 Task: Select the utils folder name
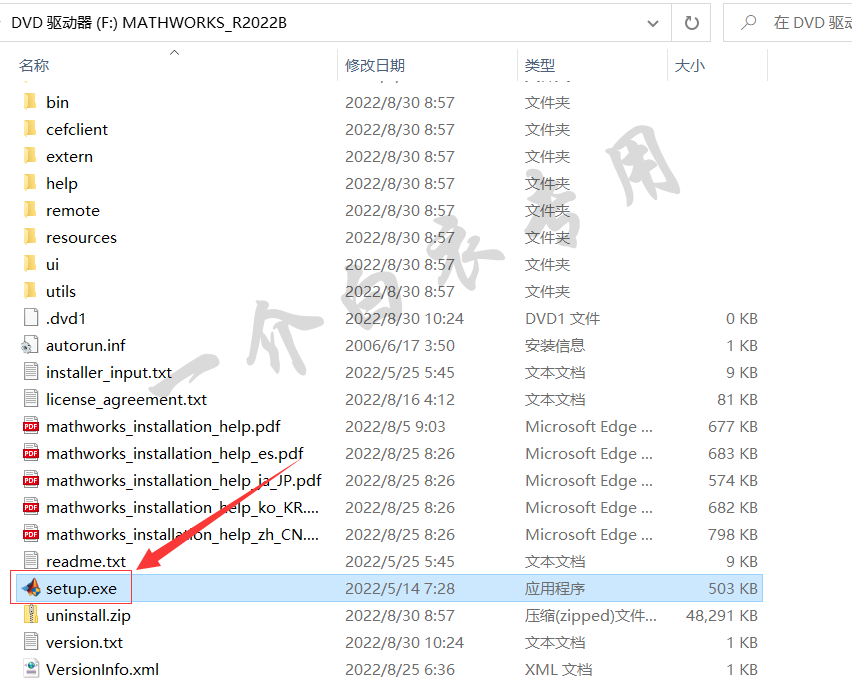(61, 291)
